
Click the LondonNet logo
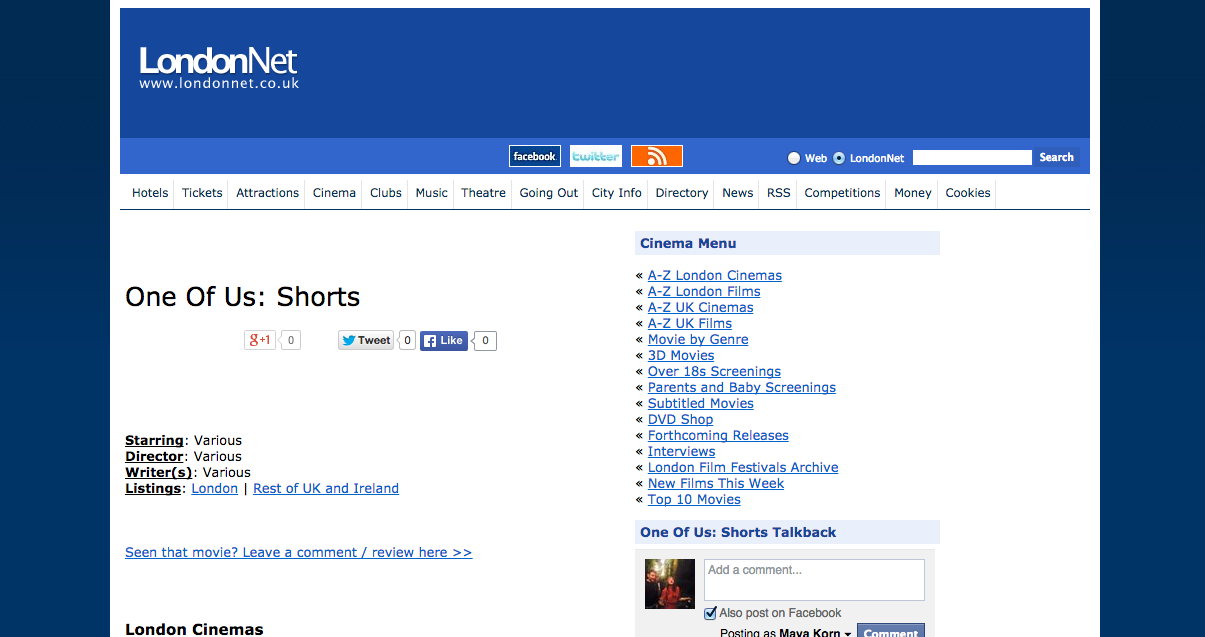[219, 68]
